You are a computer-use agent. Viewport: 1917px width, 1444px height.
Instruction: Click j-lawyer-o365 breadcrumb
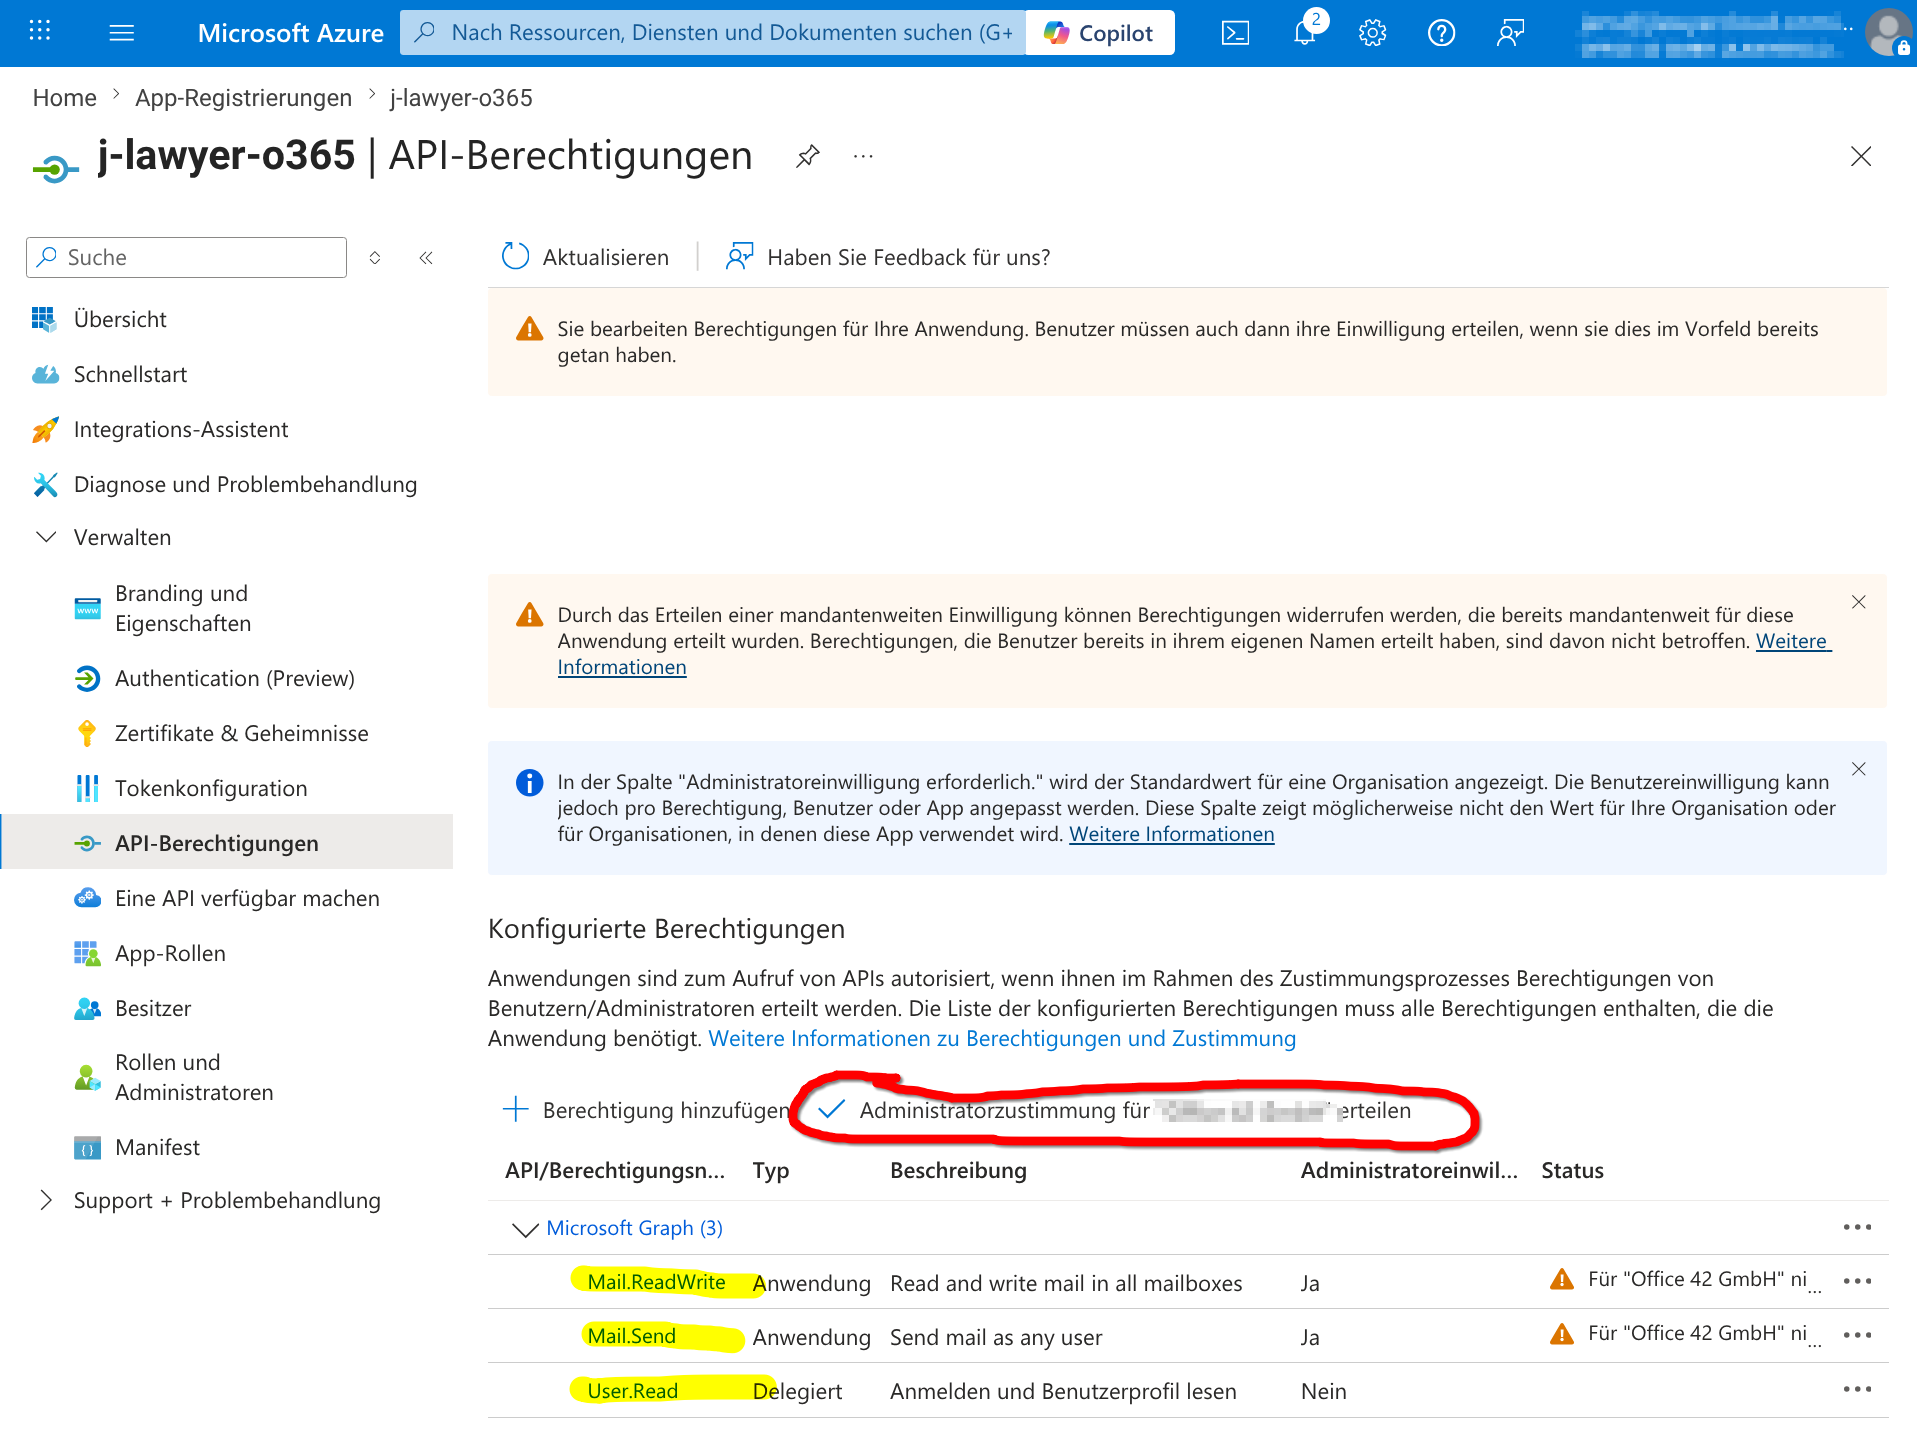click(461, 98)
